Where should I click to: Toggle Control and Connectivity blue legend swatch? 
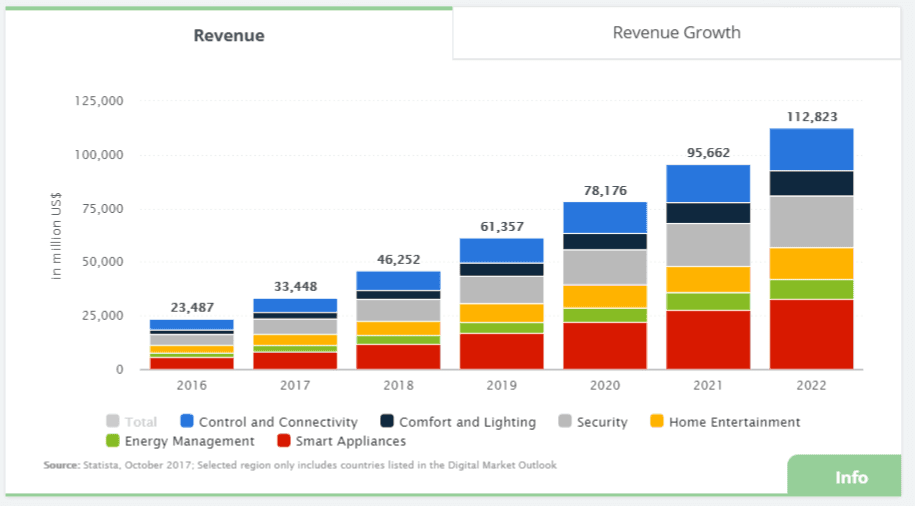pyautogui.click(x=187, y=421)
